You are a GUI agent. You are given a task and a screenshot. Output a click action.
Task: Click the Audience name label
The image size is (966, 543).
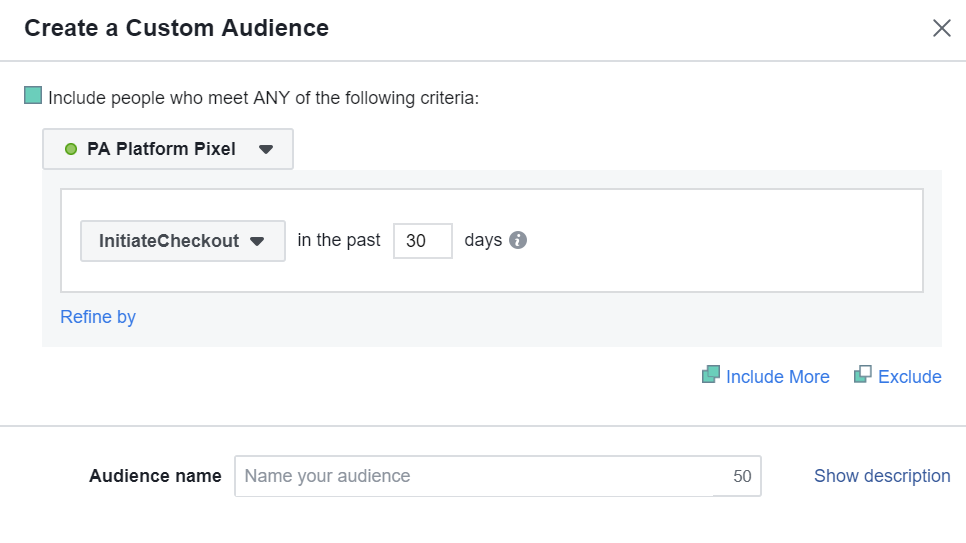pos(155,476)
